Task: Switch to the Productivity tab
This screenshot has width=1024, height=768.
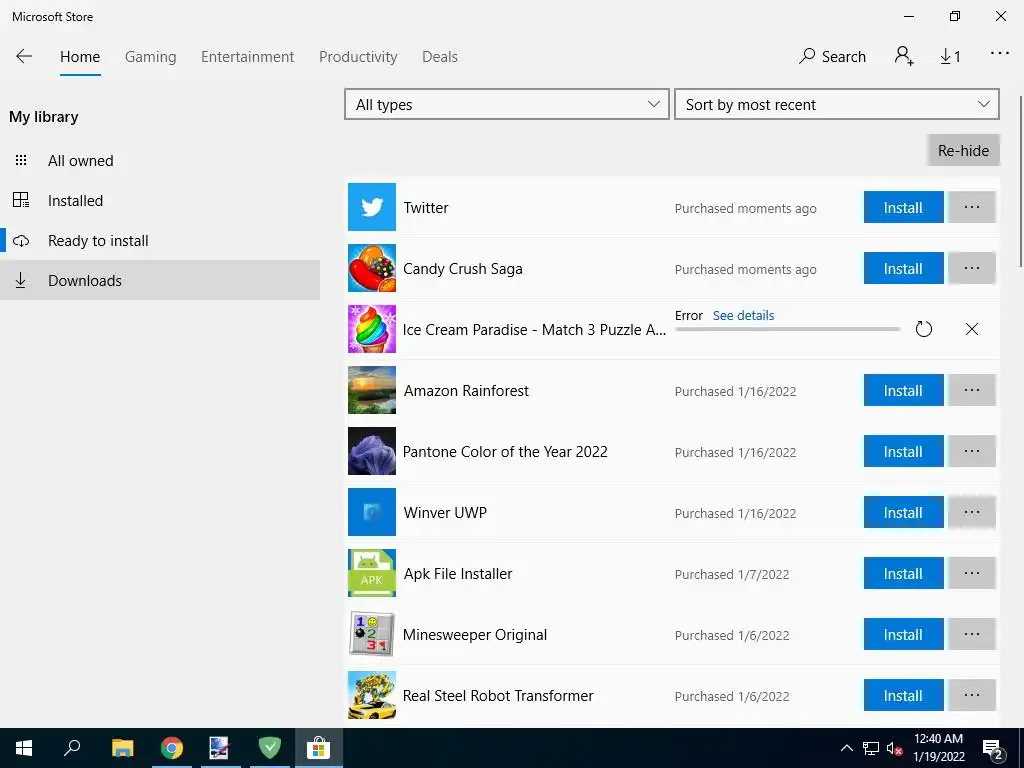Action: pyautogui.click(x=358, y=57)
